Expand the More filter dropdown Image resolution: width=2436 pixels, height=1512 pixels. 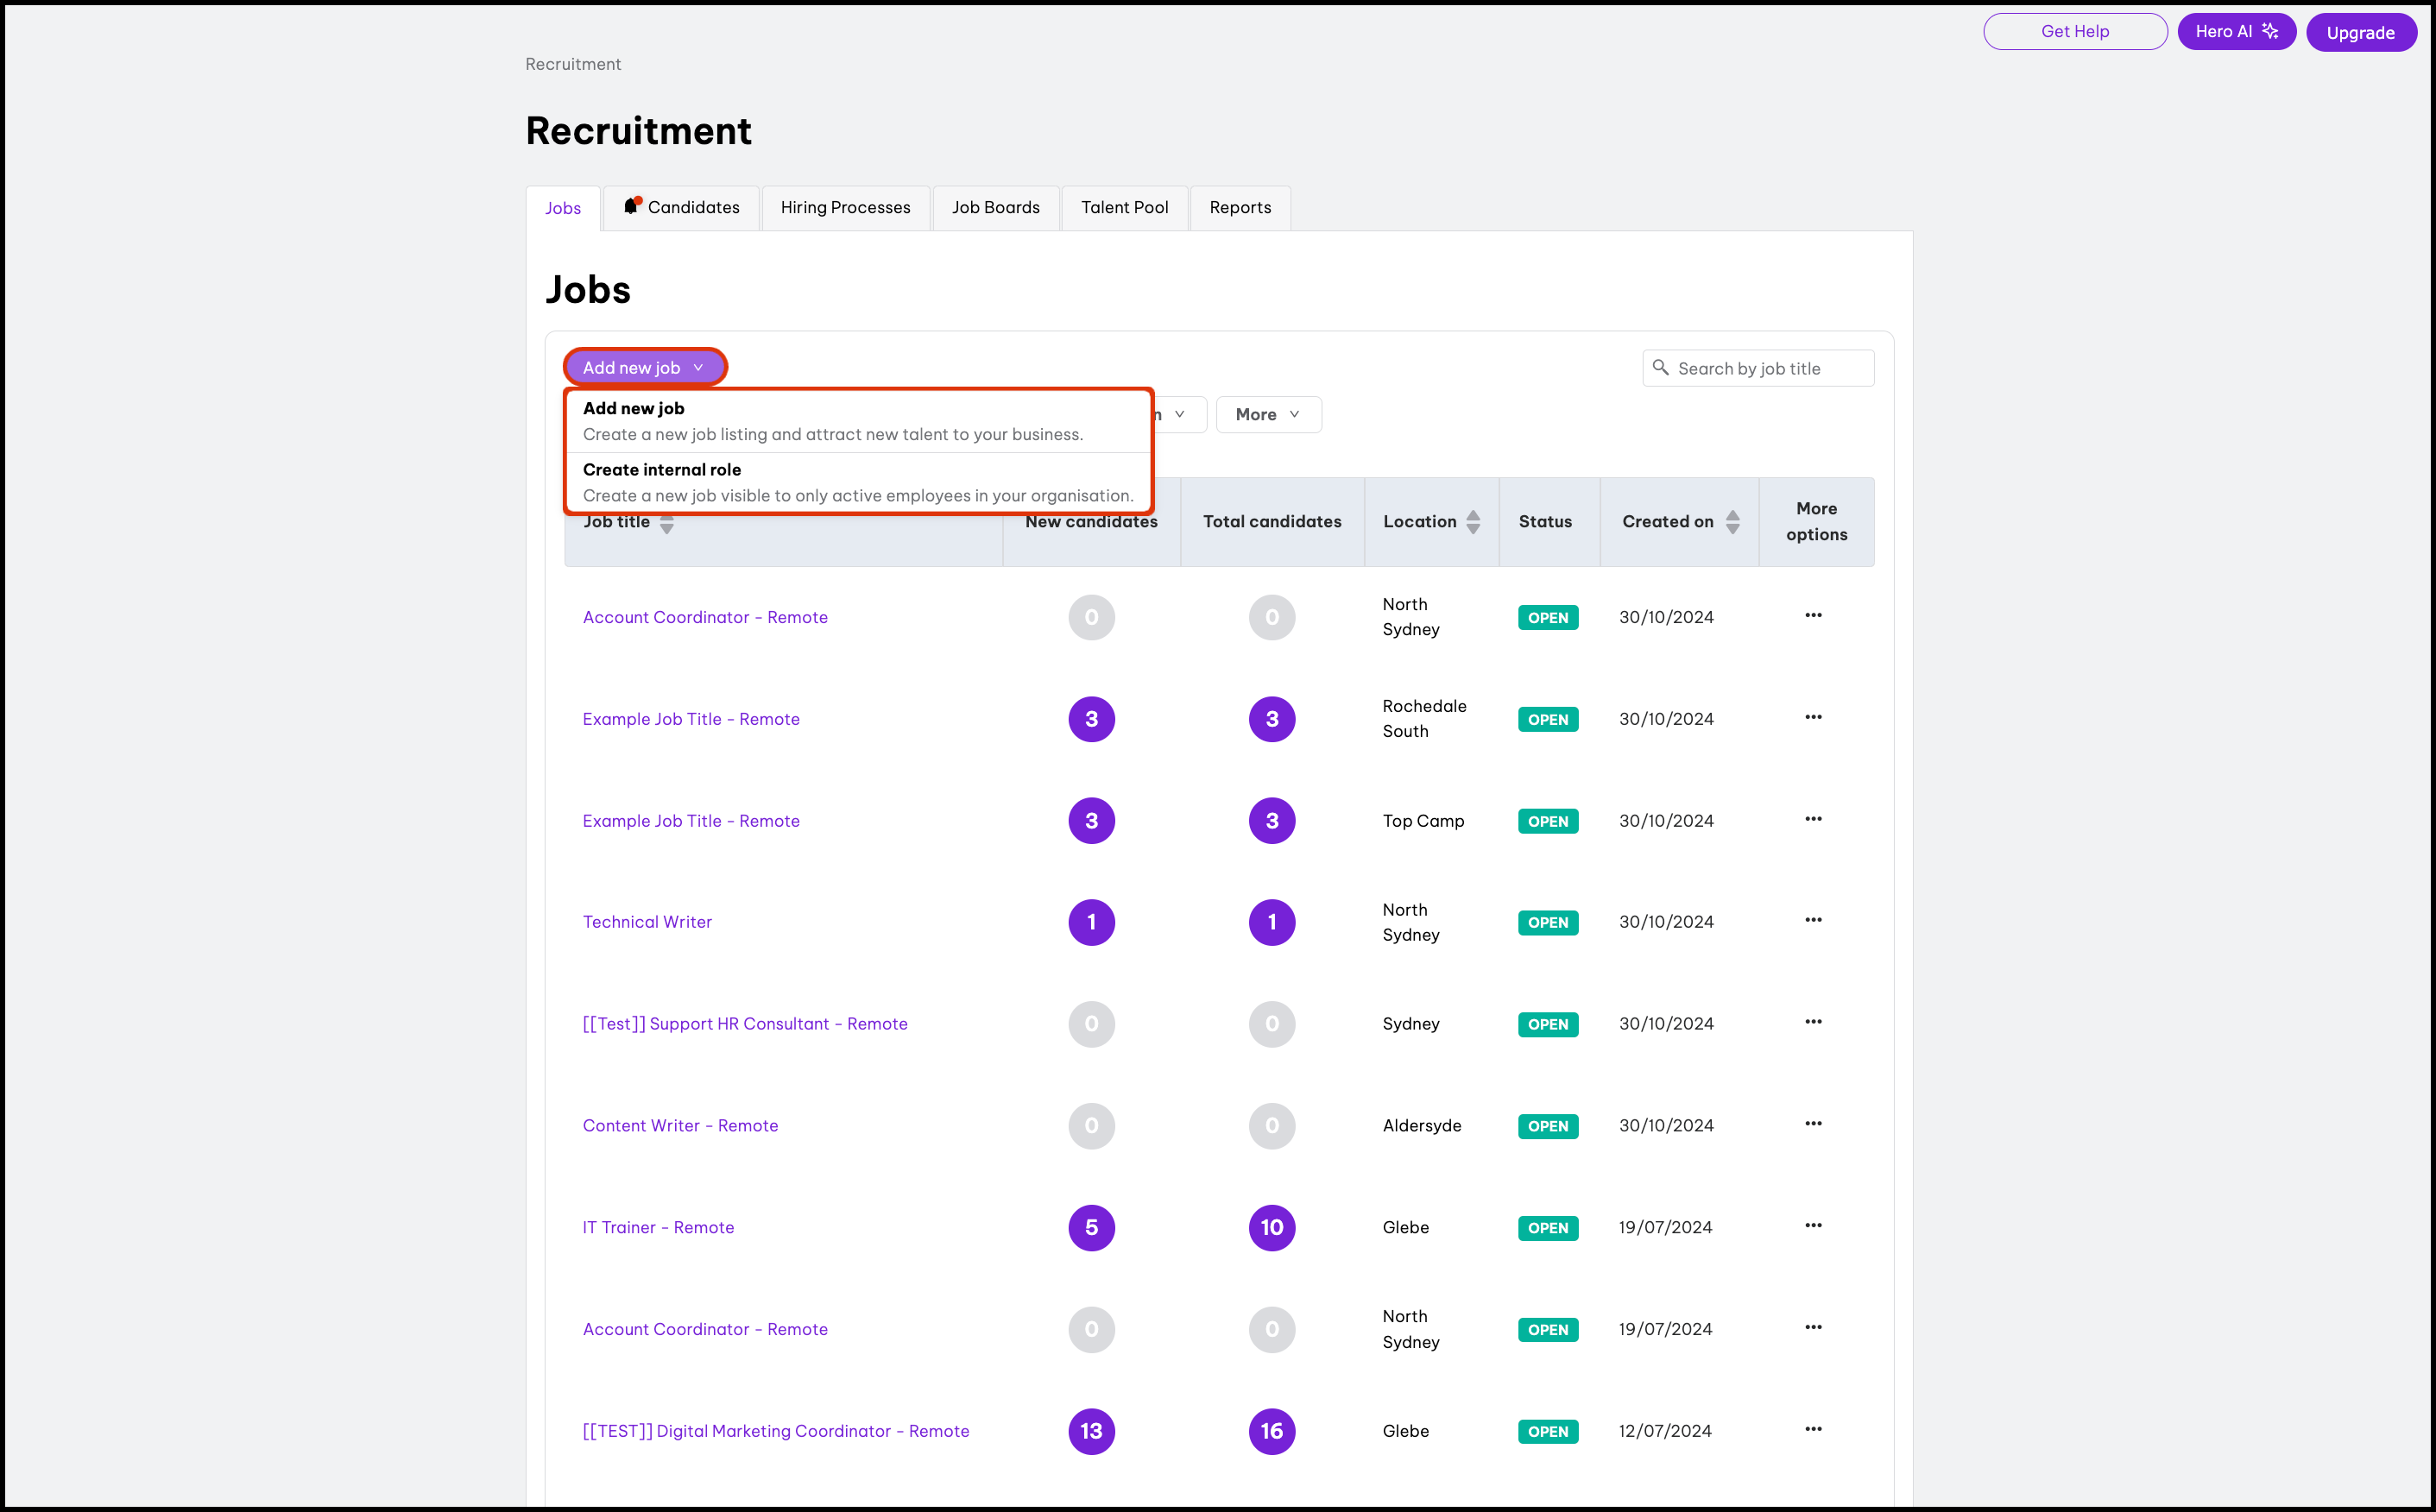click(1268, 415)
